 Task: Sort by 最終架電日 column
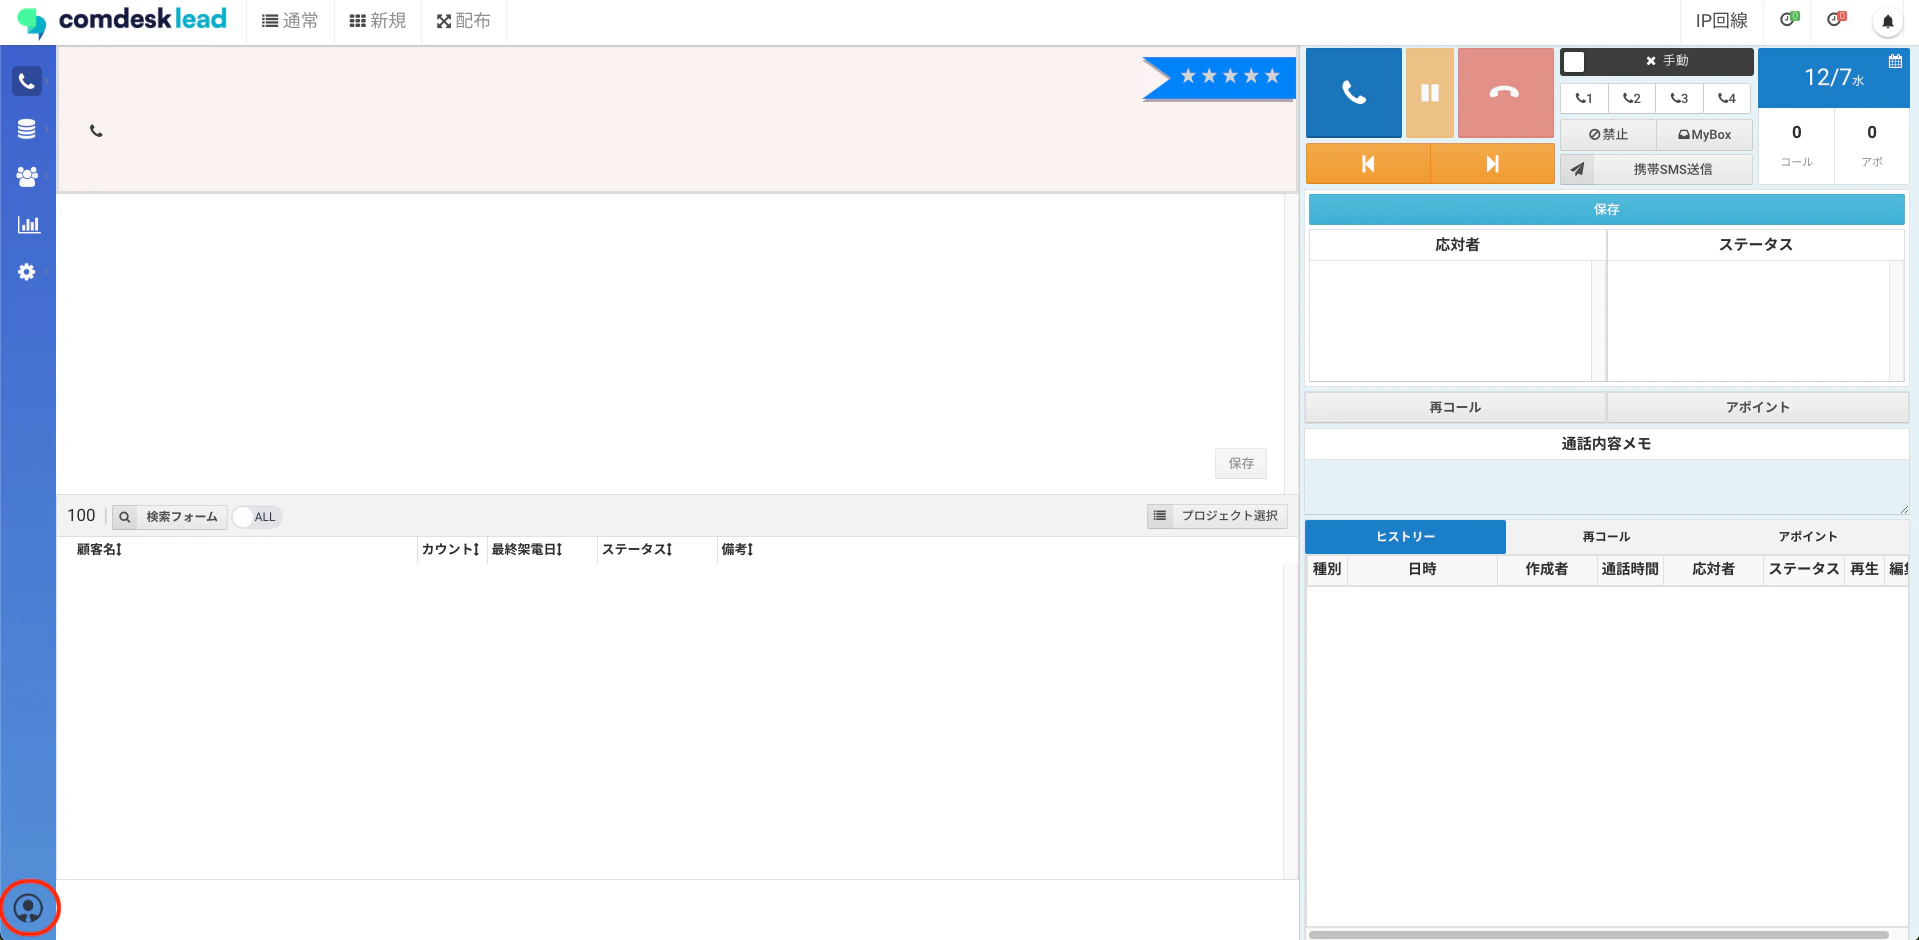[x=527, y=550]
